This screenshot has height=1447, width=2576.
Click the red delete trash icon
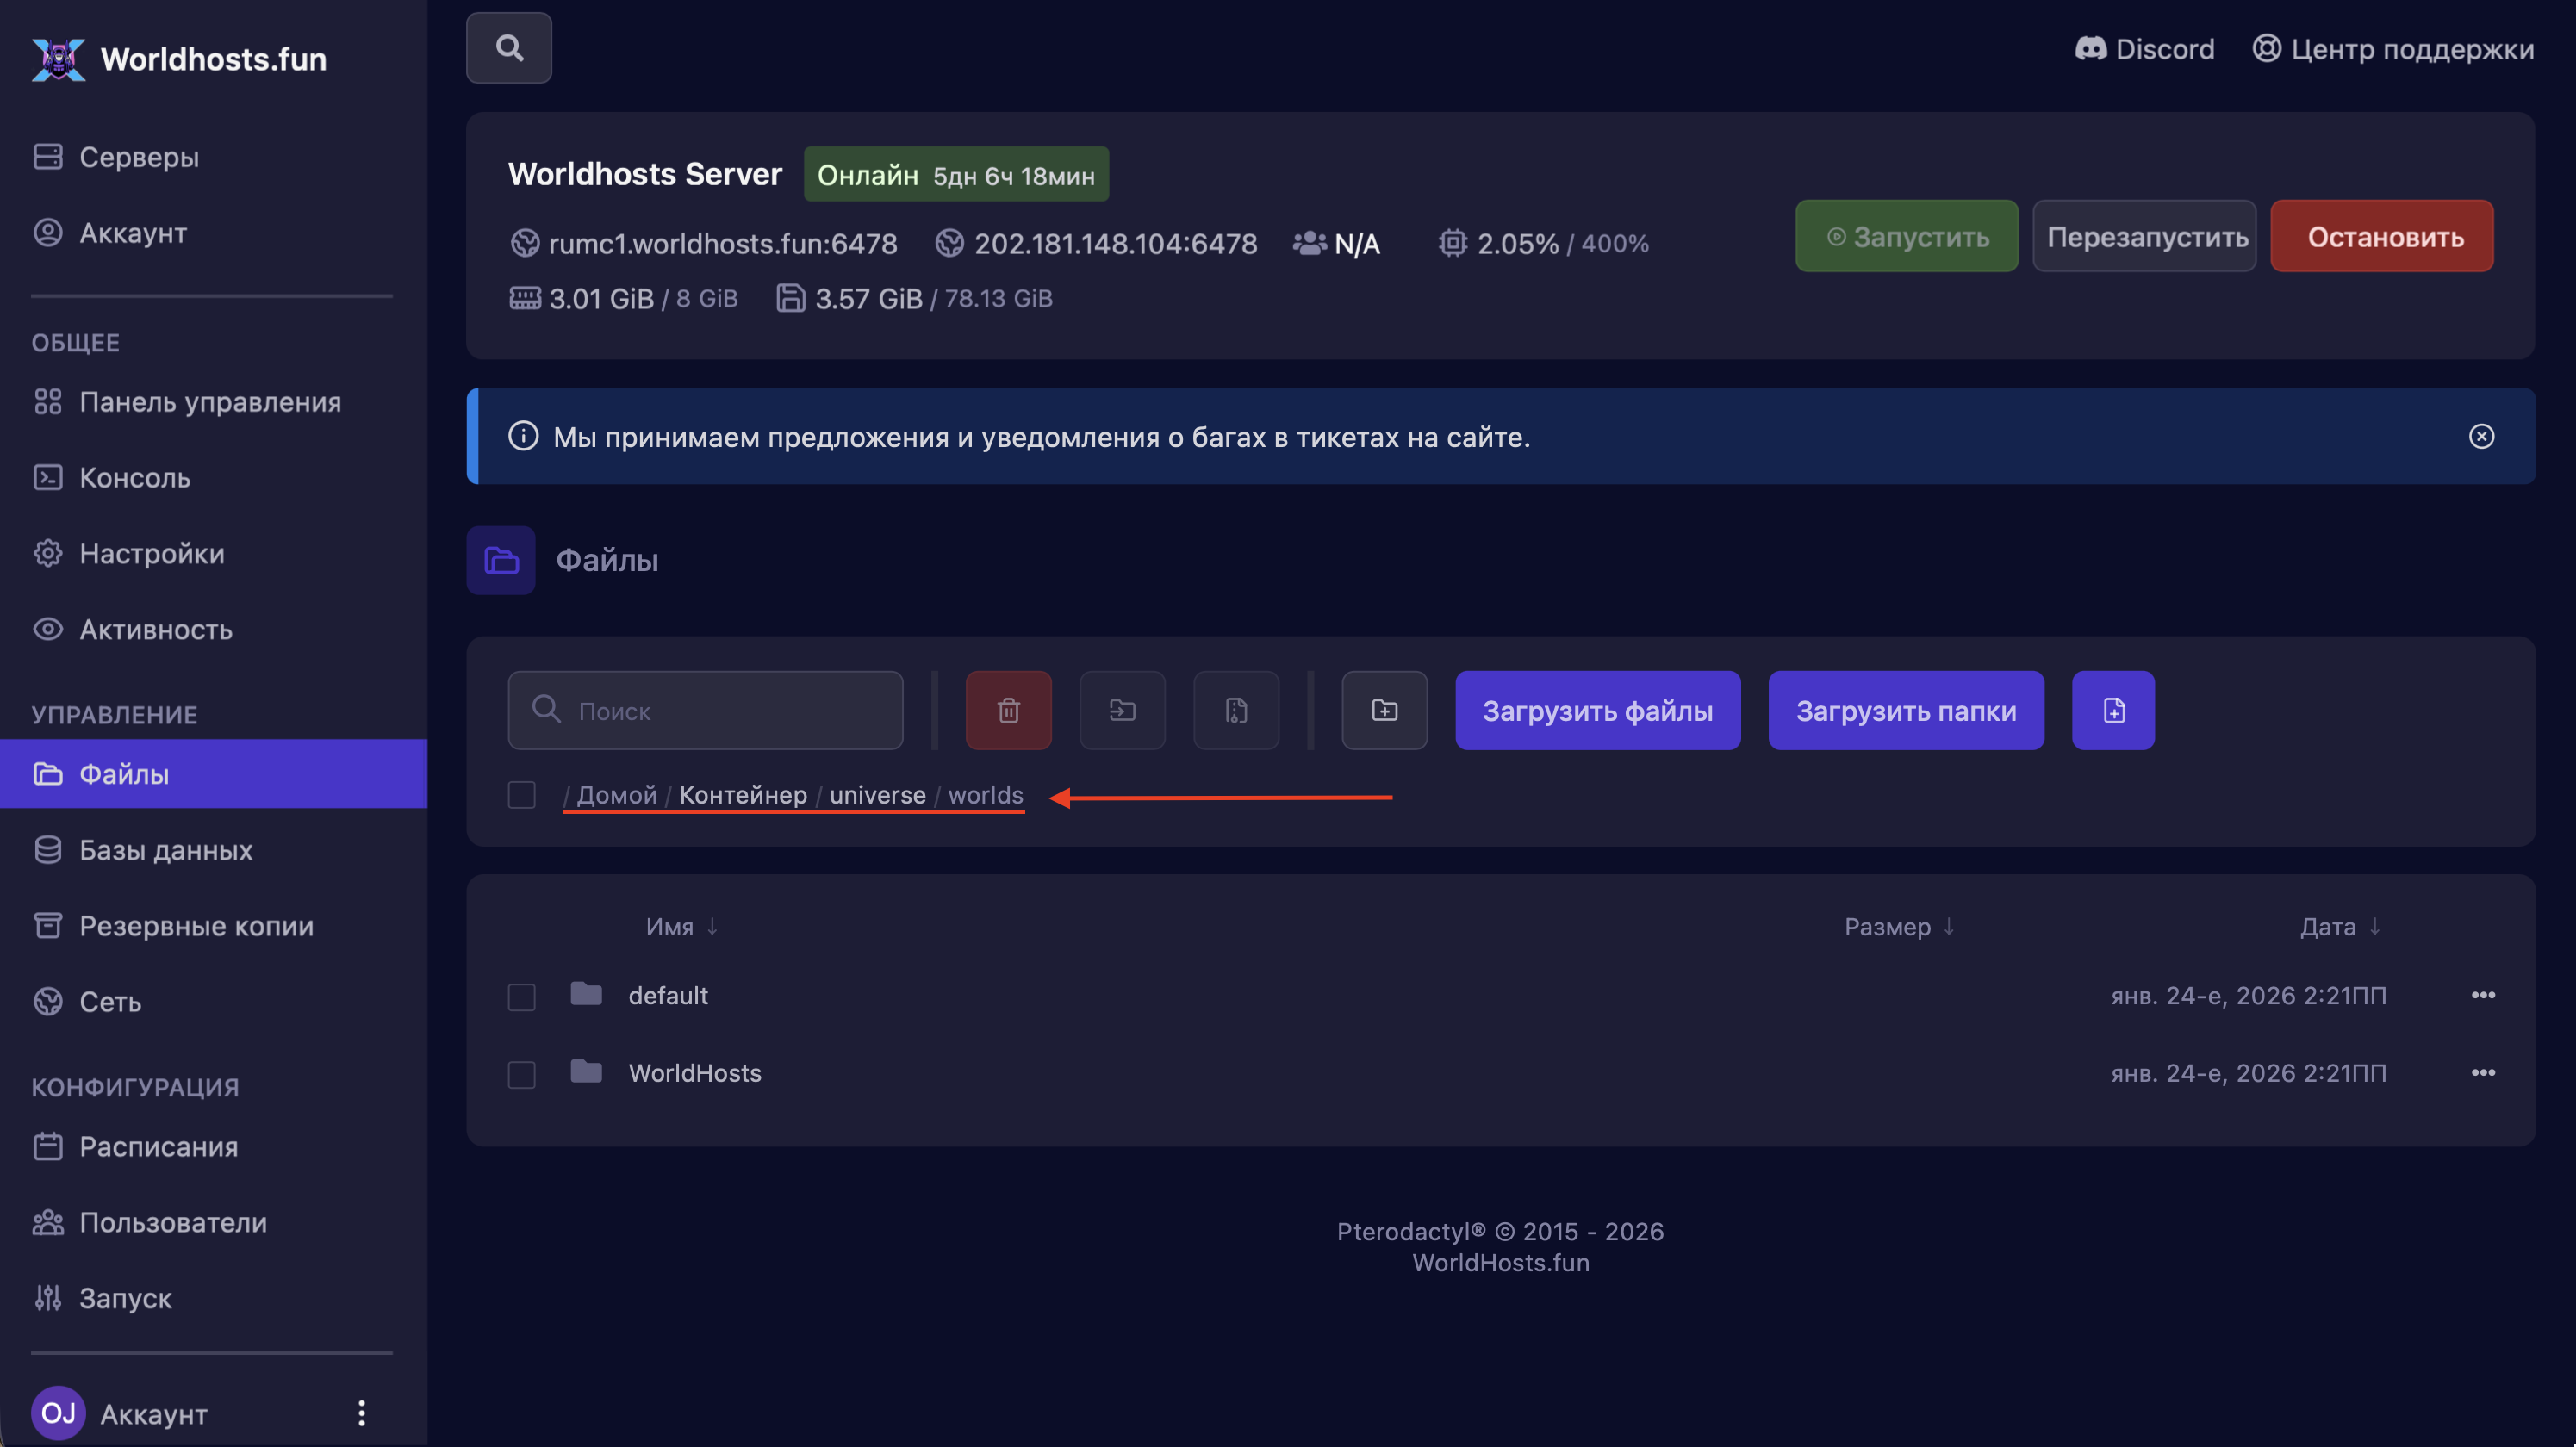(1008, 710)
